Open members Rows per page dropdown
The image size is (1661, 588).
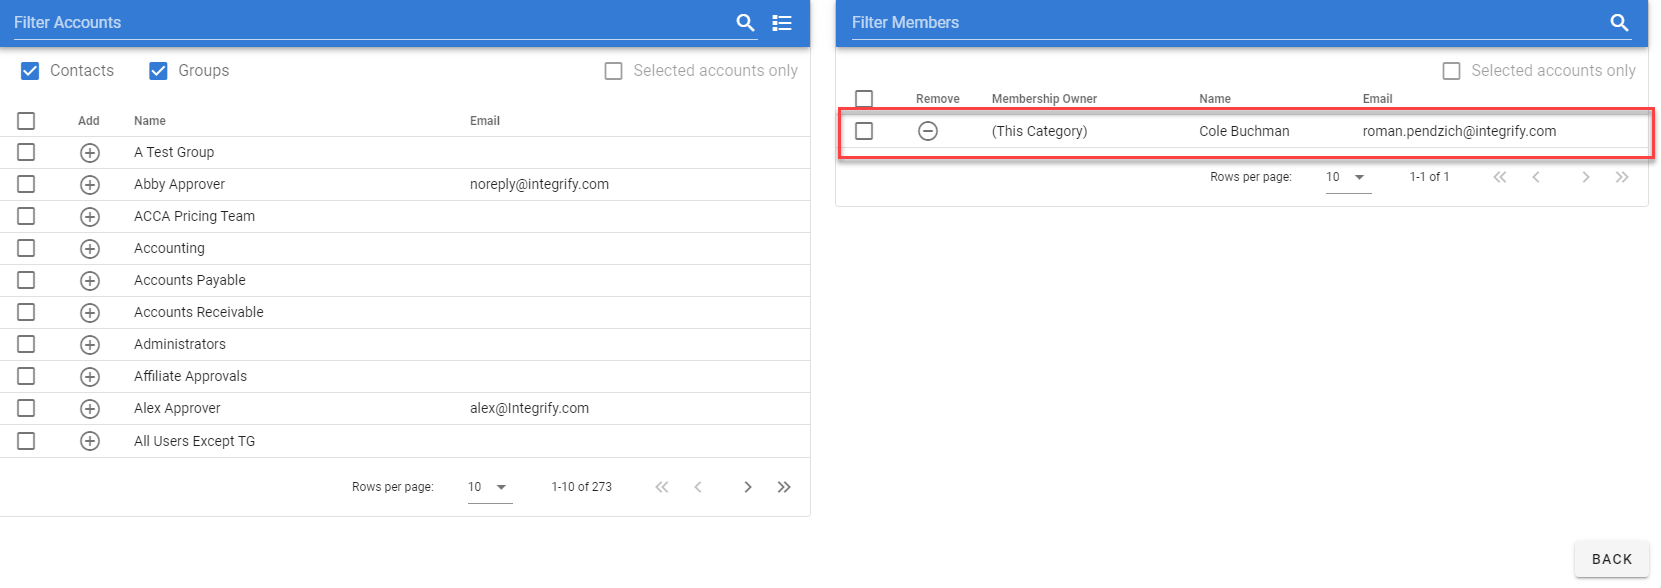(1347, 177)
